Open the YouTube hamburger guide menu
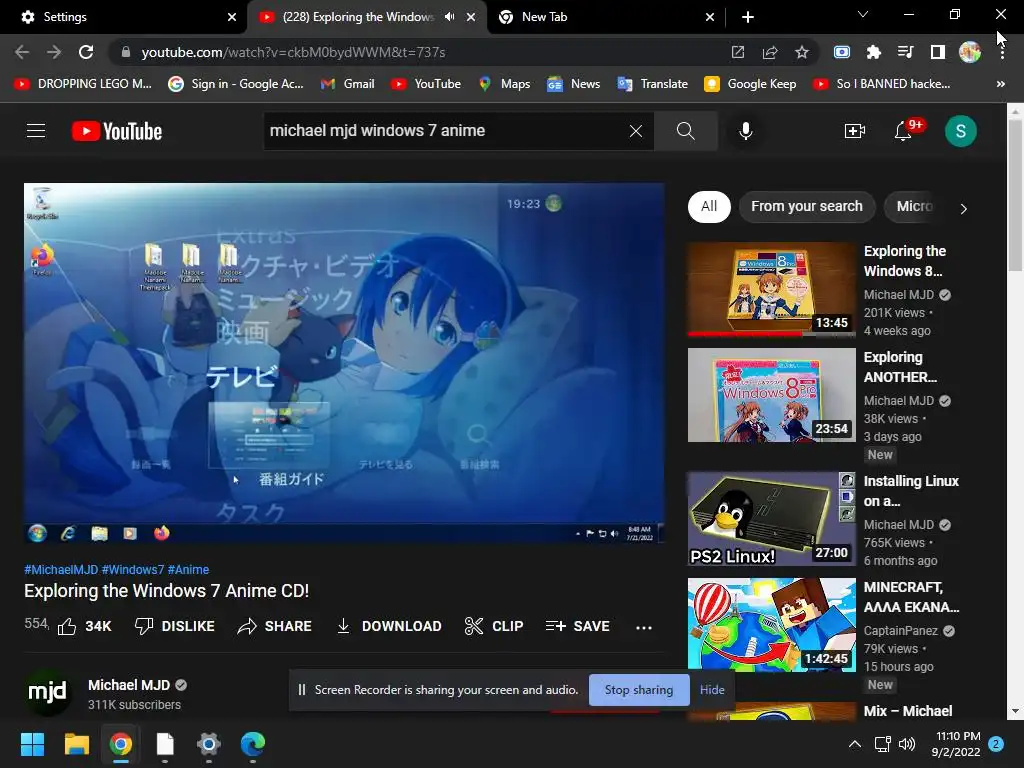Viewport: 1024px width, 768px height. [x=36, y=131]
